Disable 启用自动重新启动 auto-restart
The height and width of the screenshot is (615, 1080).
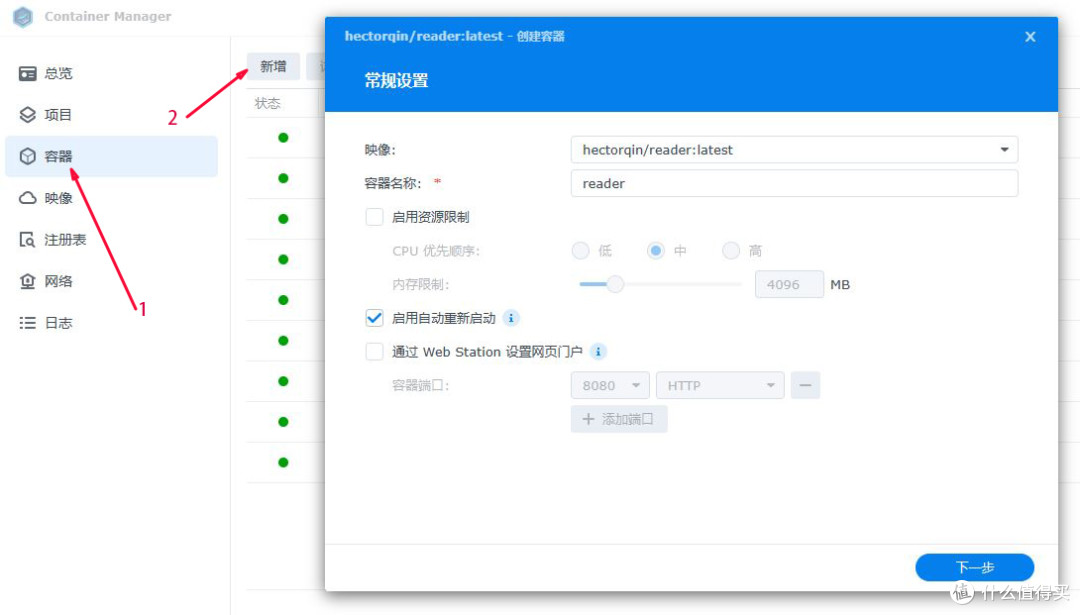click(x=374, y=318)
